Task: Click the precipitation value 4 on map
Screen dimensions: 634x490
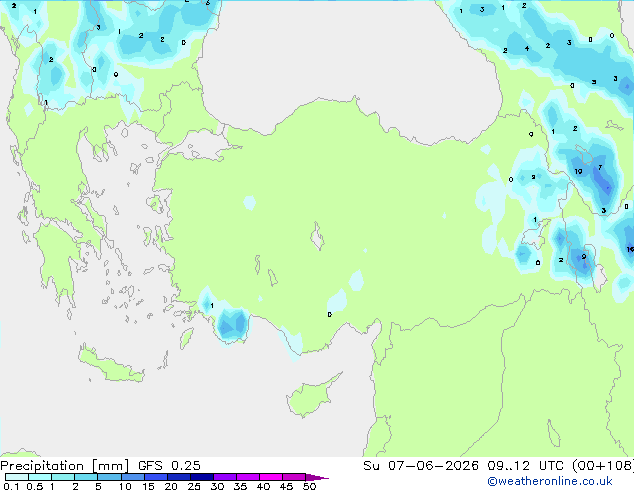Action: click(527, 49)
